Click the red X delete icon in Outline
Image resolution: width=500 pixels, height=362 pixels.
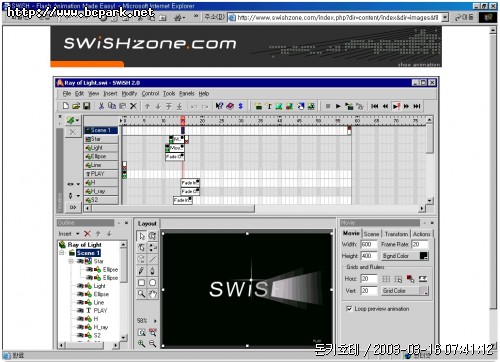[87, 234]
